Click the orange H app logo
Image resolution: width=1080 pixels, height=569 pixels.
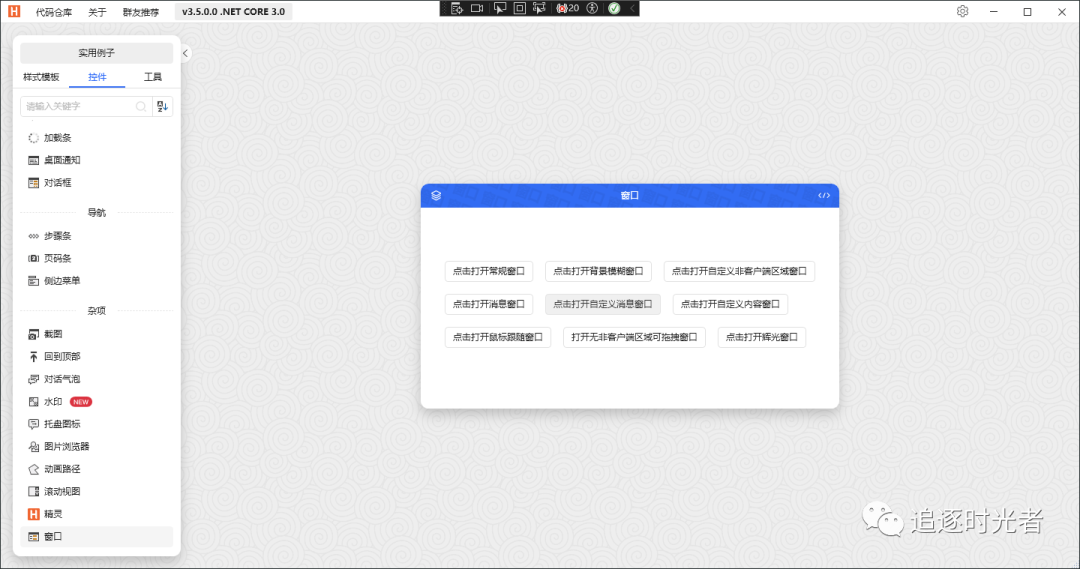[x=14, y=11]
